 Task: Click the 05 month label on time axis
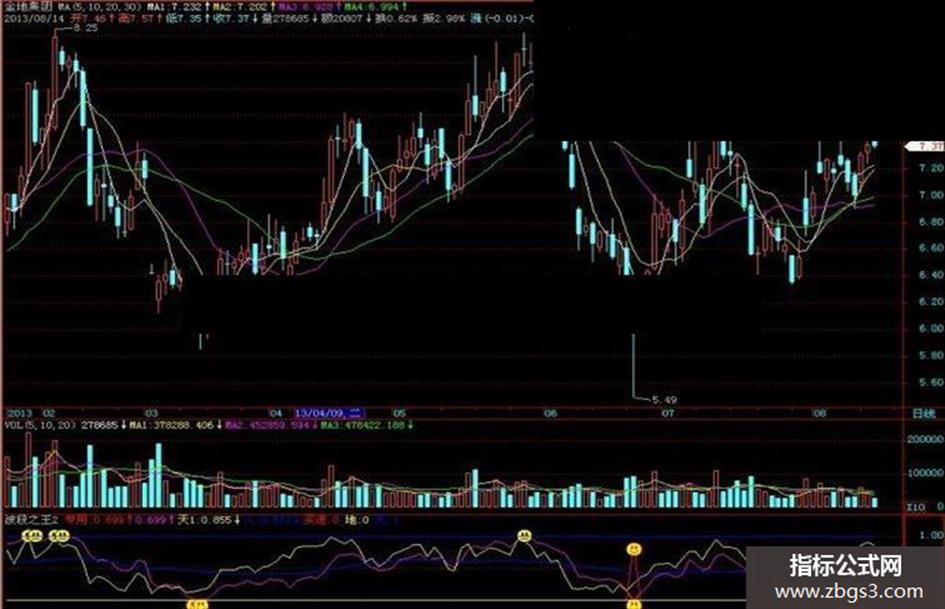[400, 414]
